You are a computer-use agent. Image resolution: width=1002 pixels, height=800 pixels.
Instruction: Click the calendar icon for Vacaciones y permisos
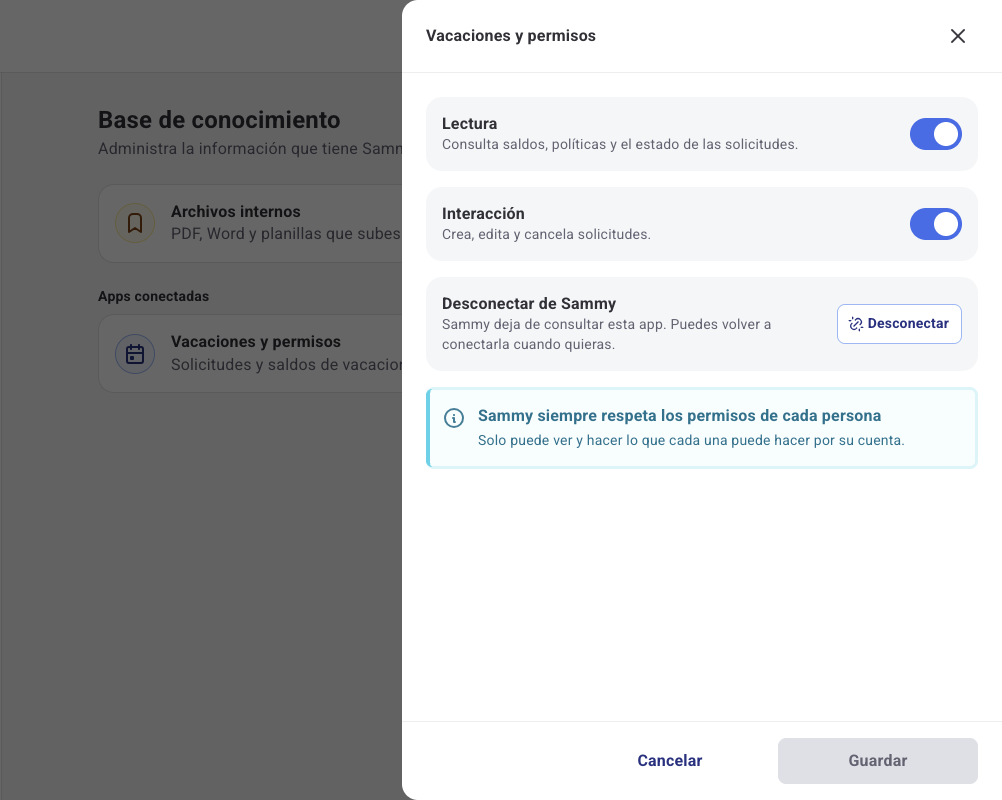[135, 353]
